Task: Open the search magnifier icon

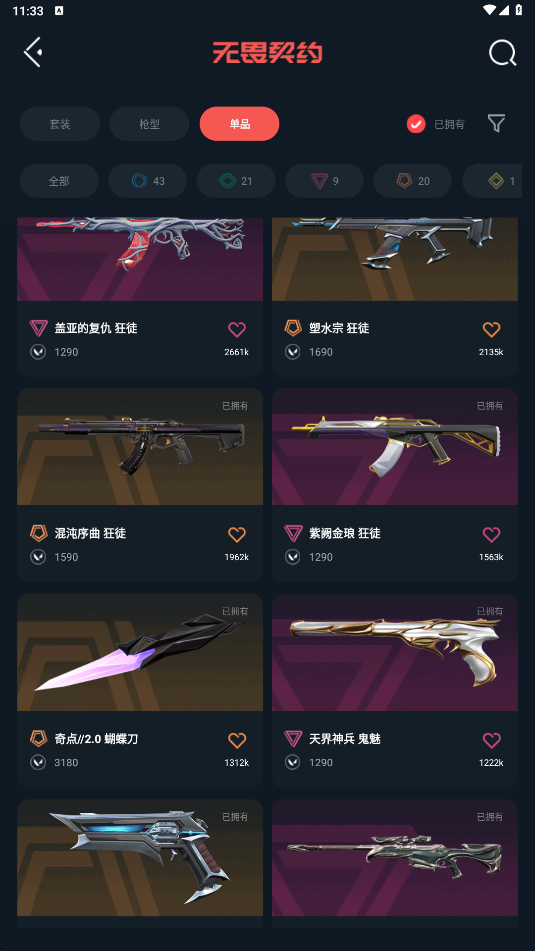Action: click(502, 53)
